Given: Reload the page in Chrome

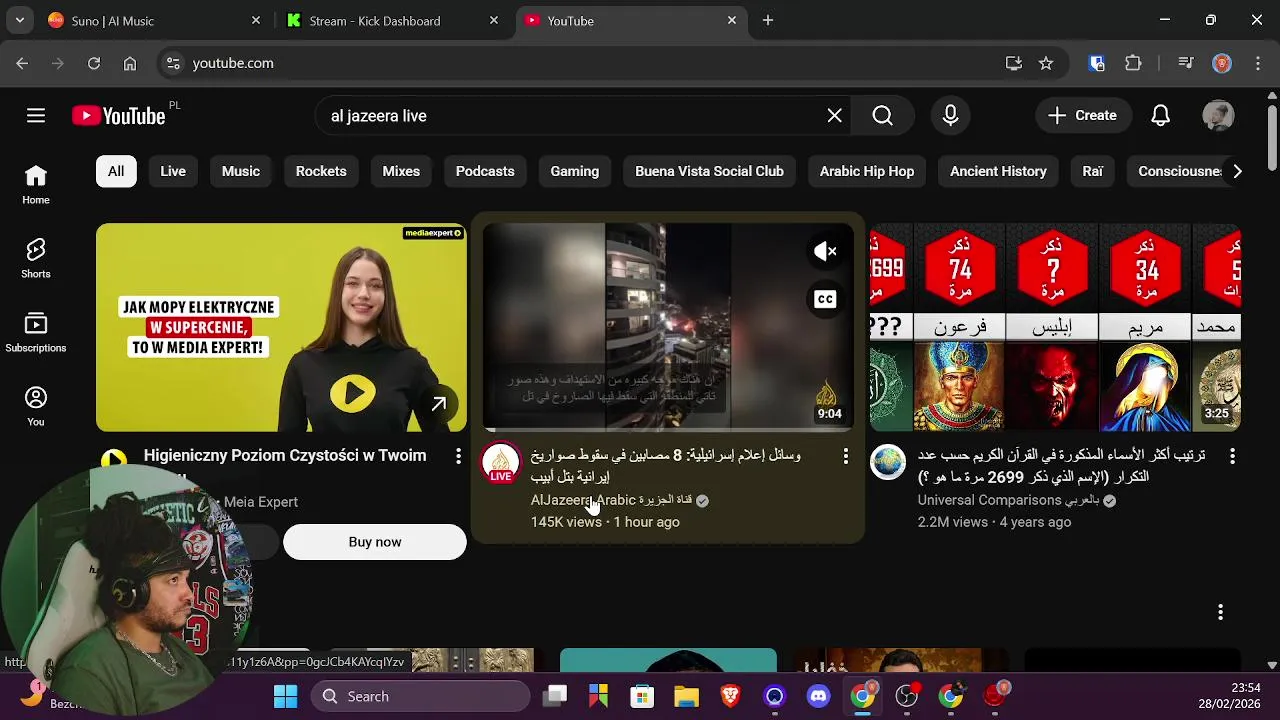Looking at the screenshot, I should point(94,63).
